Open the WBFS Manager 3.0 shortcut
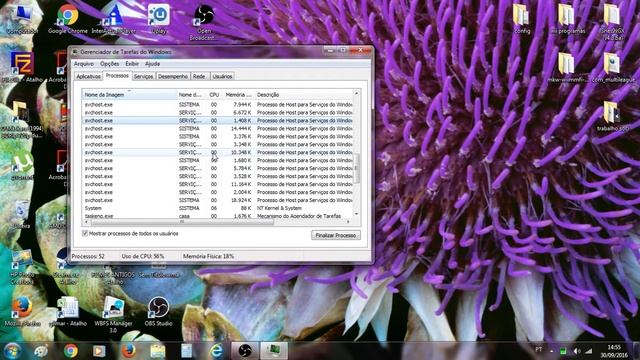Screen dimensions: 640x360 tap(113, 314)
